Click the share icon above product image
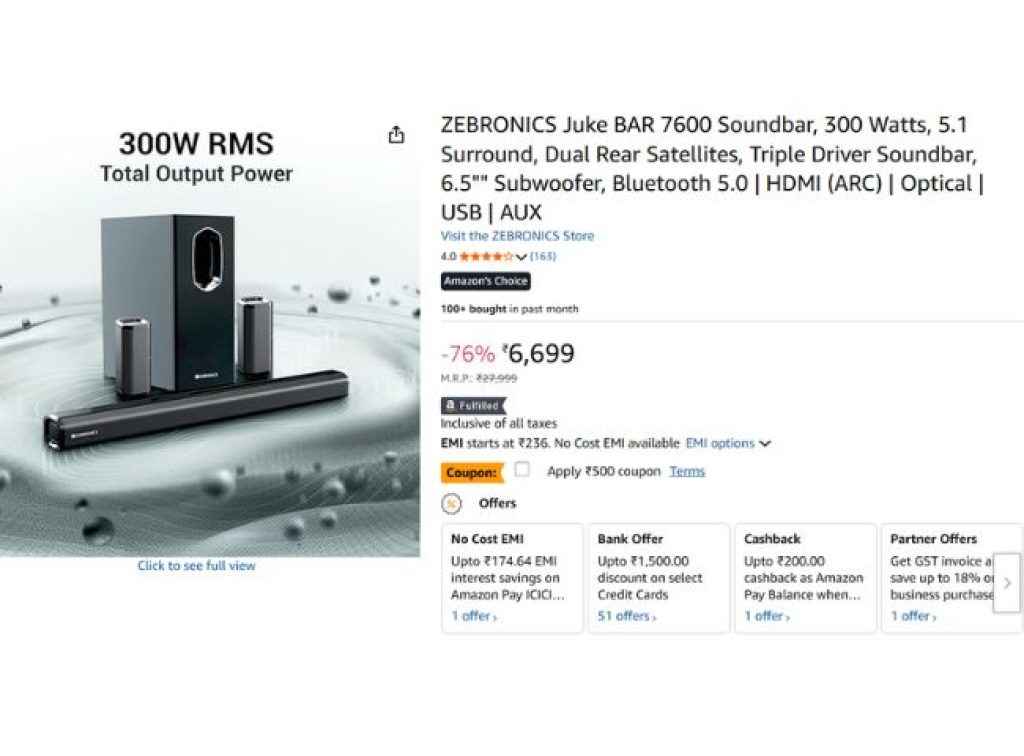Image resolution: width=1024 pixels, height=756 pixels. [x=396, y=135]
